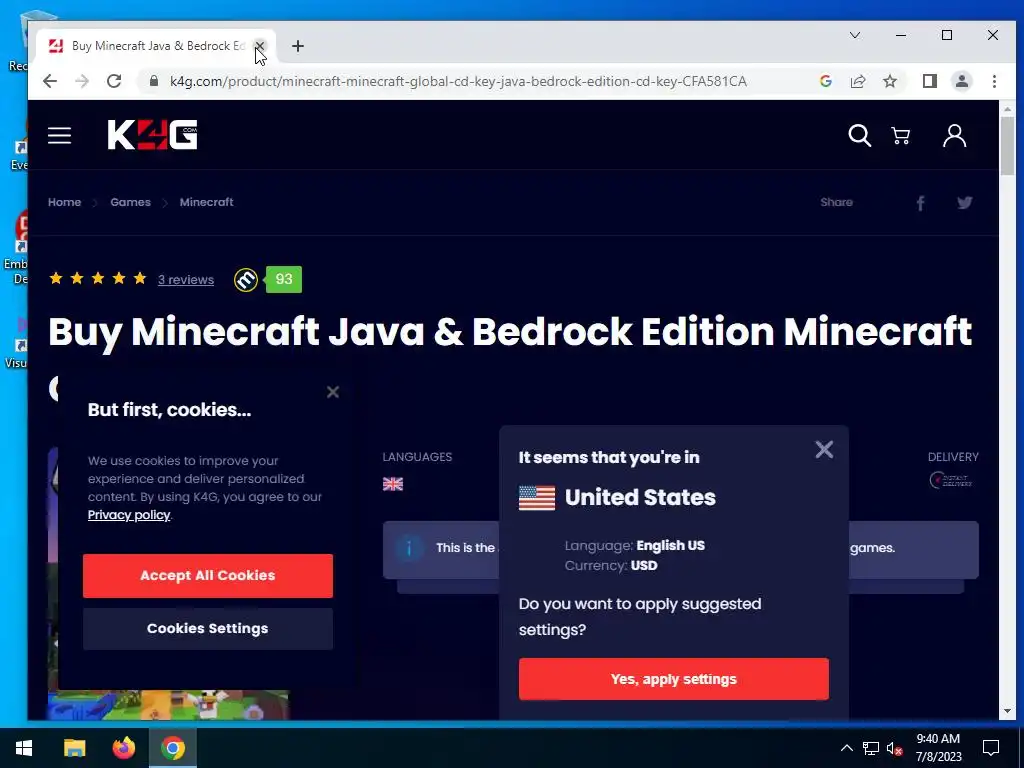Close the Buy Minecraft tab
Viewport: 1024px width, 768px height.
point(259,46)
